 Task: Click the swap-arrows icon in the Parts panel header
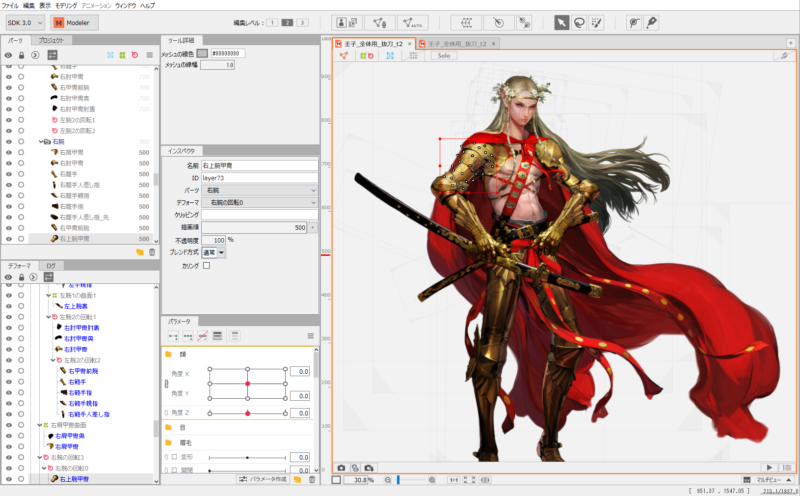tap(52, 55)
